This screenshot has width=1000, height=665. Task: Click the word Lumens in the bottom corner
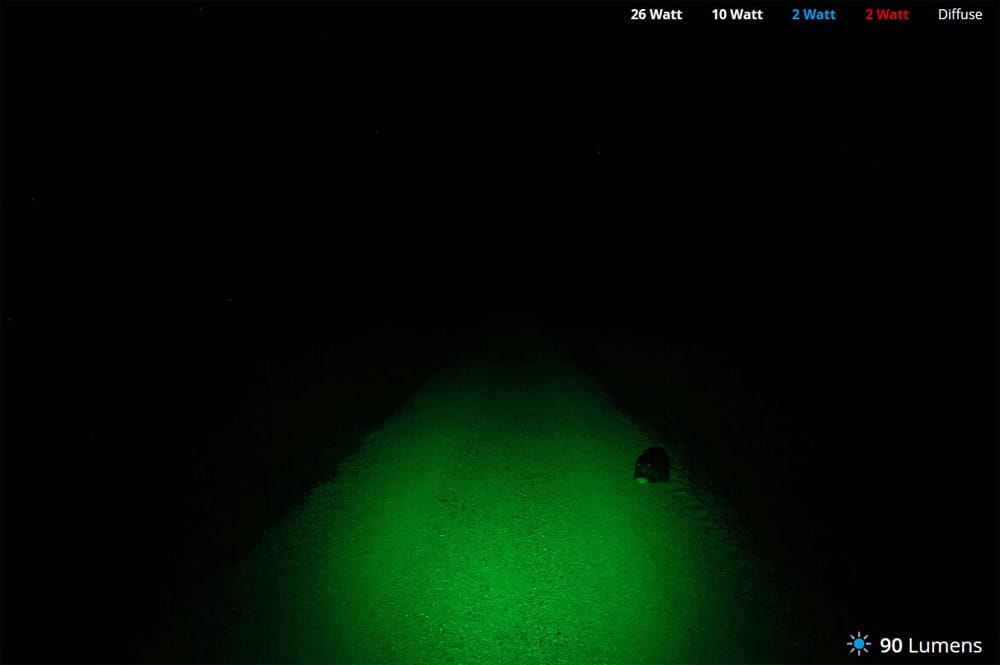pos(945,645)
